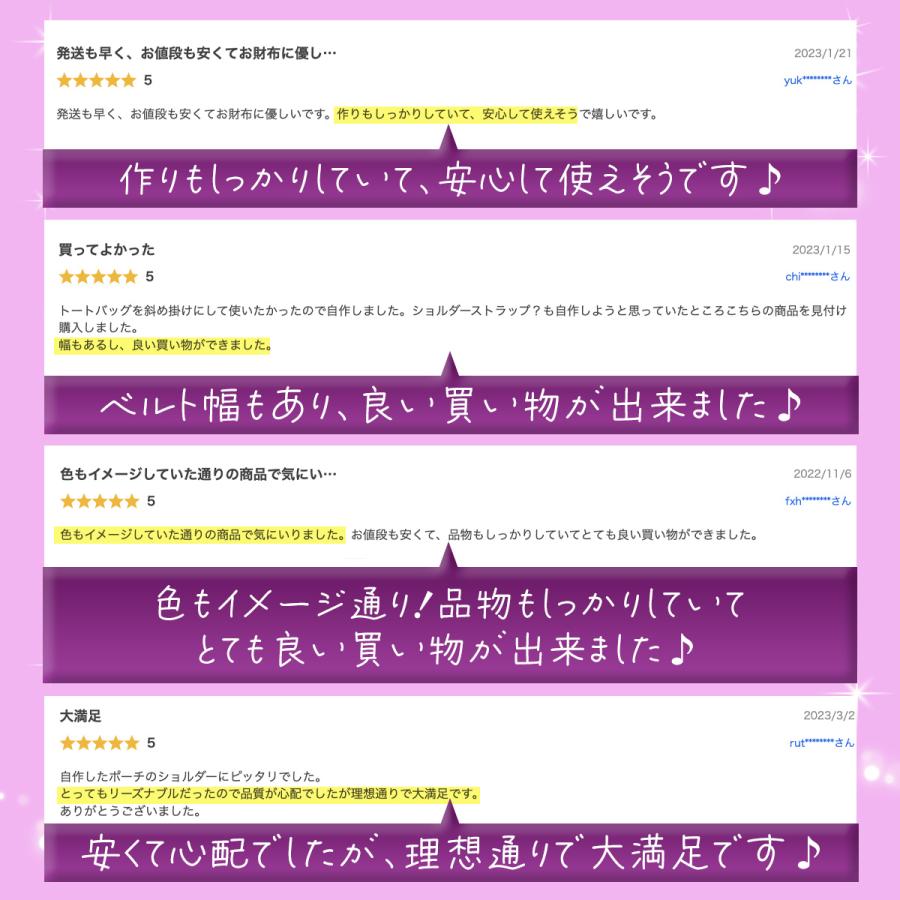Click the 2023/3/2 review date
Viewport: 900px width, 900px height.
click(829, 716)
